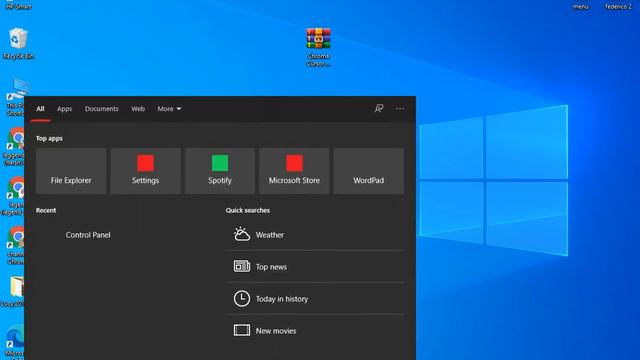The width and height of the screenshot is (640, 360).
Task: Click the Top news newspaper icon
Action: point(242,266)
